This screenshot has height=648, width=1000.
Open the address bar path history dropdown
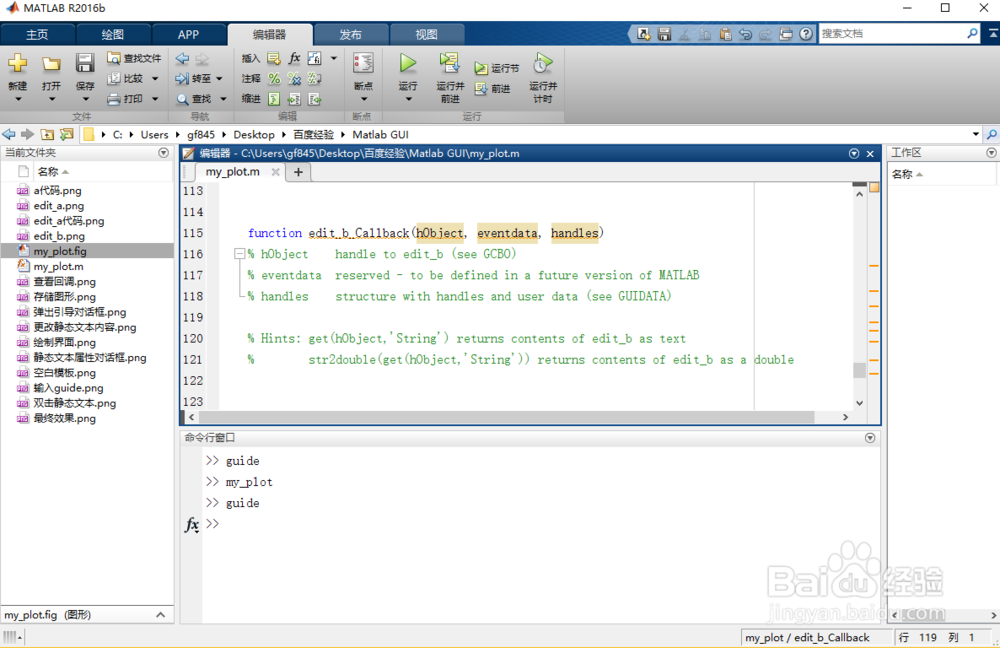click(975, 135)
